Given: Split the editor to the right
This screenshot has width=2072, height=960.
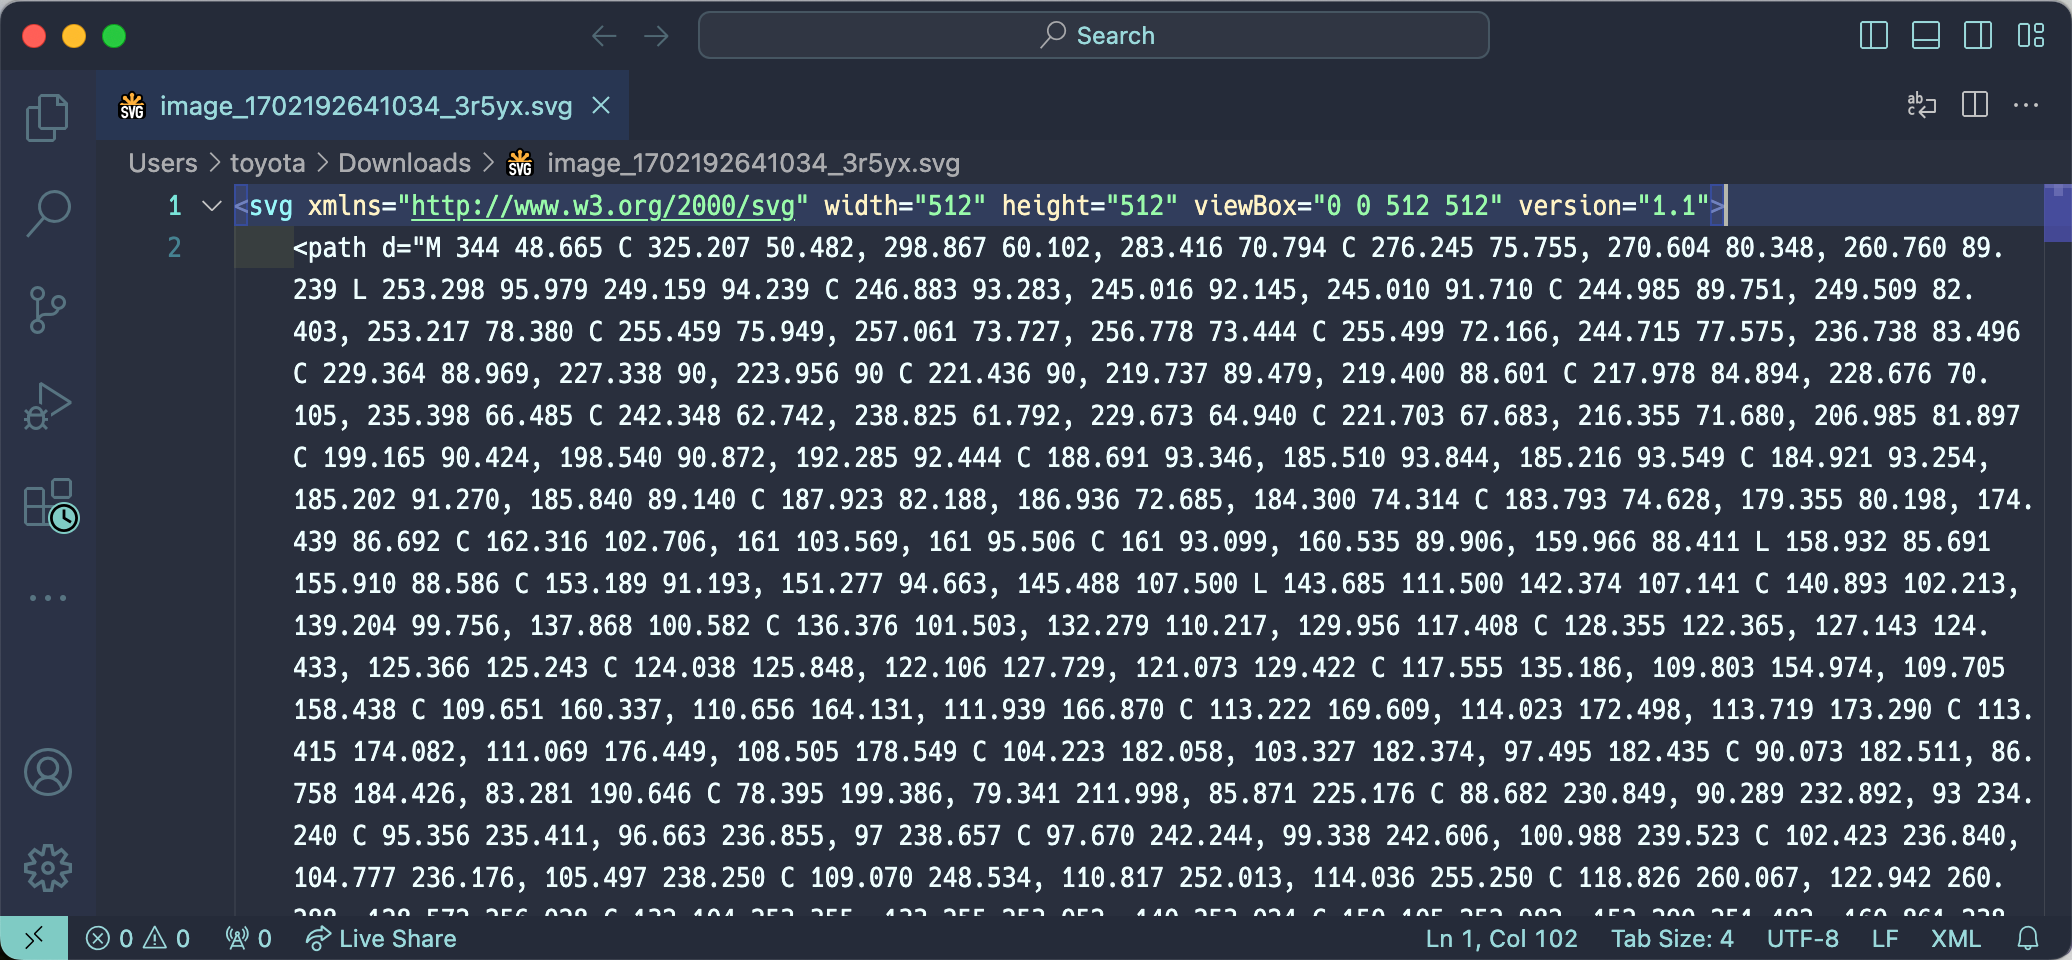Looking at the screenshot, I should click(1975, 105).
